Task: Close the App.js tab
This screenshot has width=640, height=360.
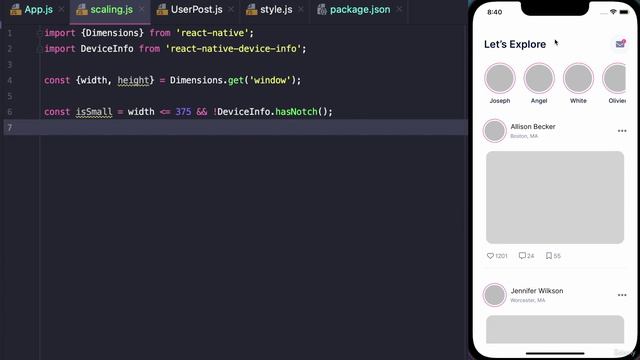Action: [61, 9]
